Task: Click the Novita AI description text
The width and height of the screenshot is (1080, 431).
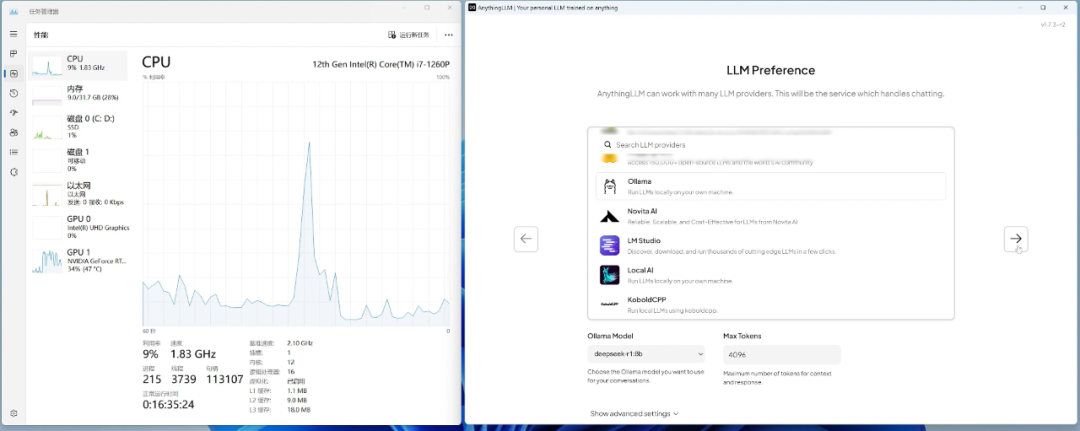Action: tap(712, 222)
